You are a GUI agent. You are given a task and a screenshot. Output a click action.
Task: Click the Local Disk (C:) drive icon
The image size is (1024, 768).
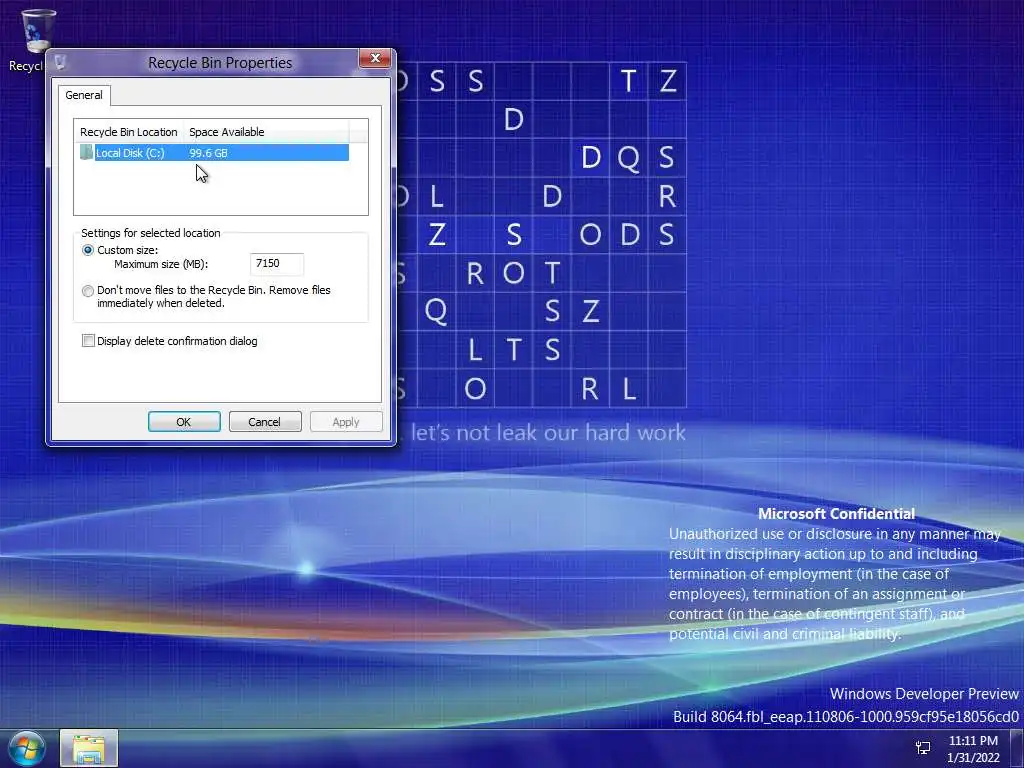coord(86,153)
